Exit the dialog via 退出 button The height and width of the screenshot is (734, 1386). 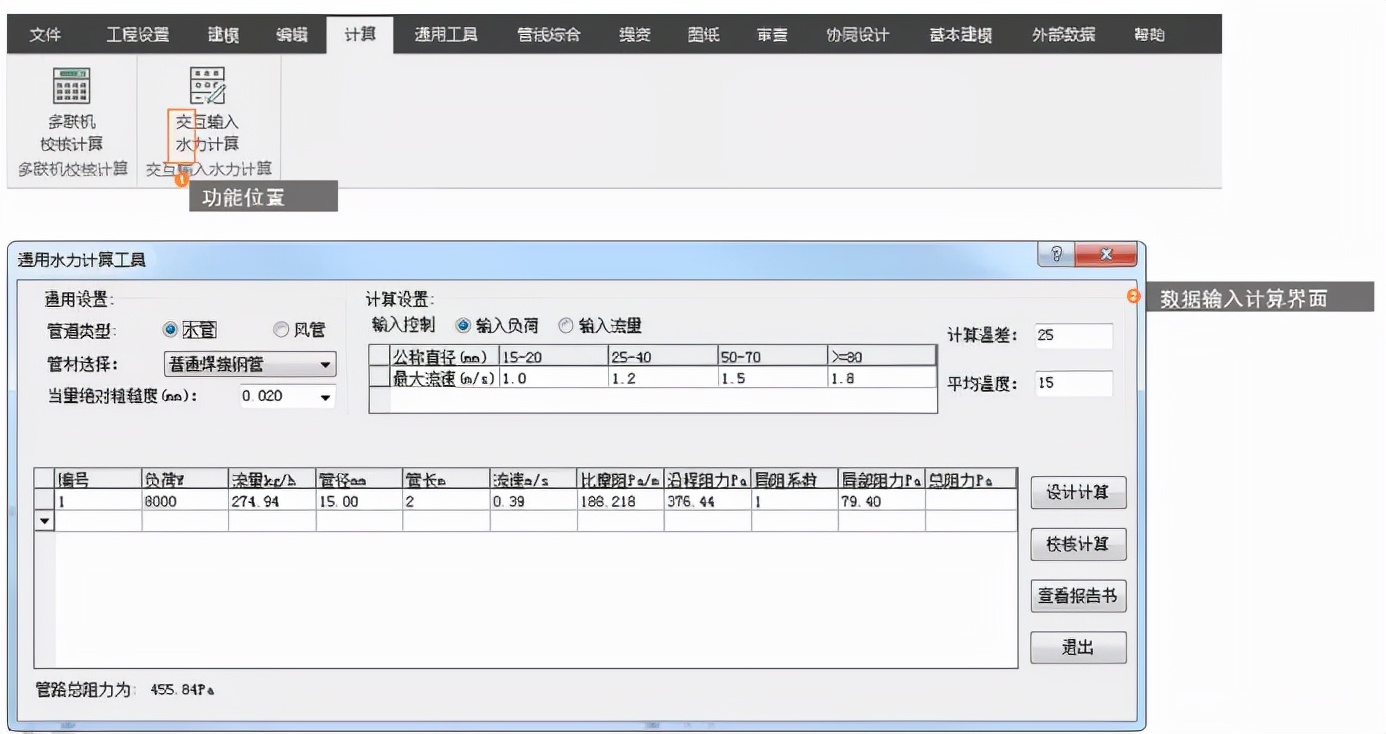[1077, 645]
